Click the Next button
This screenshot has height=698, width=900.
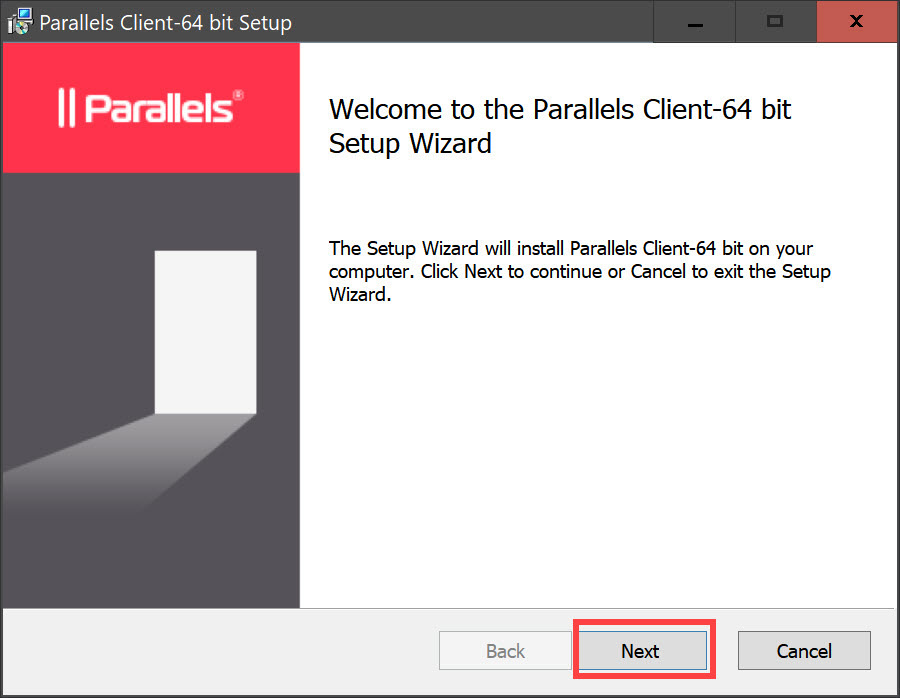tap(640, 651)
